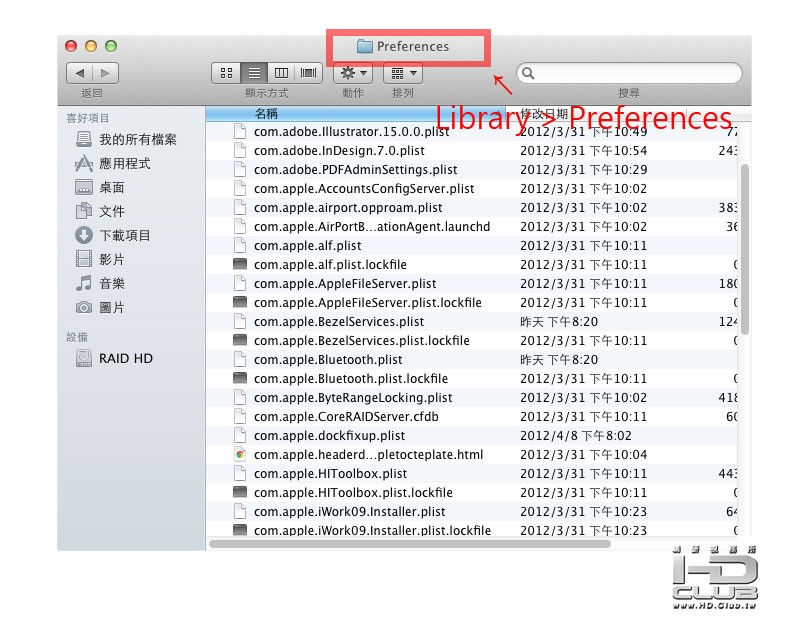Click the magnifier icon in search box
The image size is (809, 630).
tap(528, 73)
